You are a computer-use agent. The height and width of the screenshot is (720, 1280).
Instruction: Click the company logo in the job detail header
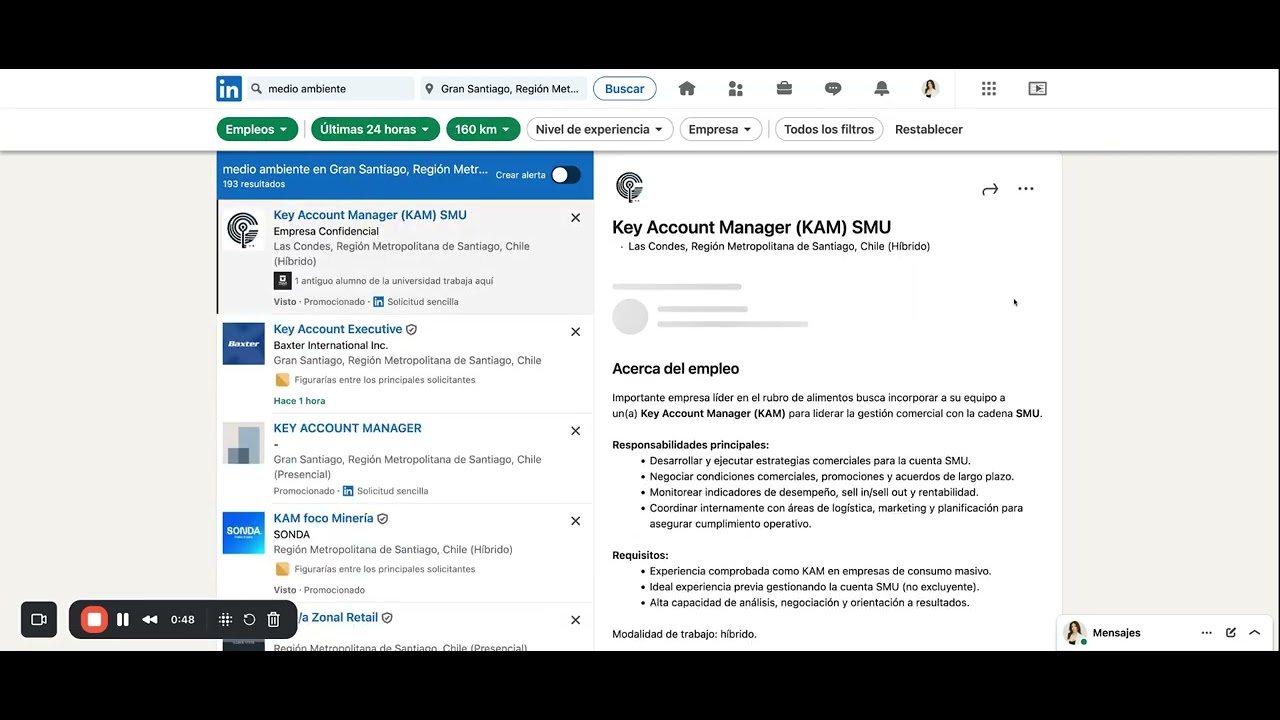click(629, 187)
